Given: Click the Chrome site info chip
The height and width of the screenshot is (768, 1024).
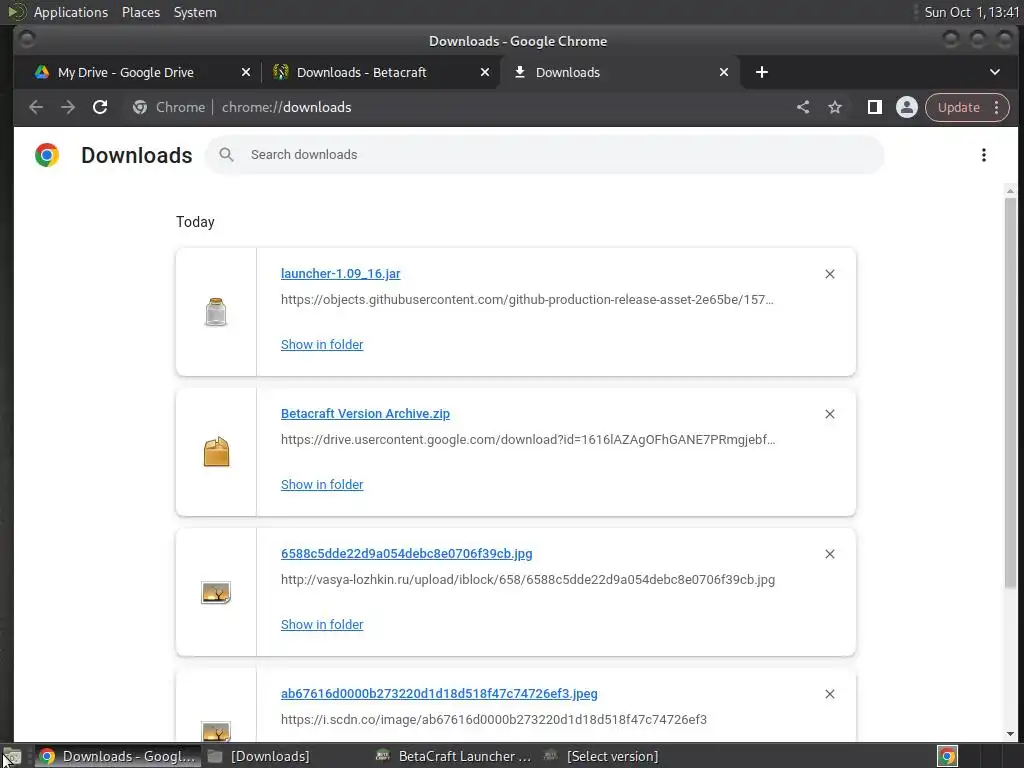Looking at the screenshot, I should (x=168, y=107).
